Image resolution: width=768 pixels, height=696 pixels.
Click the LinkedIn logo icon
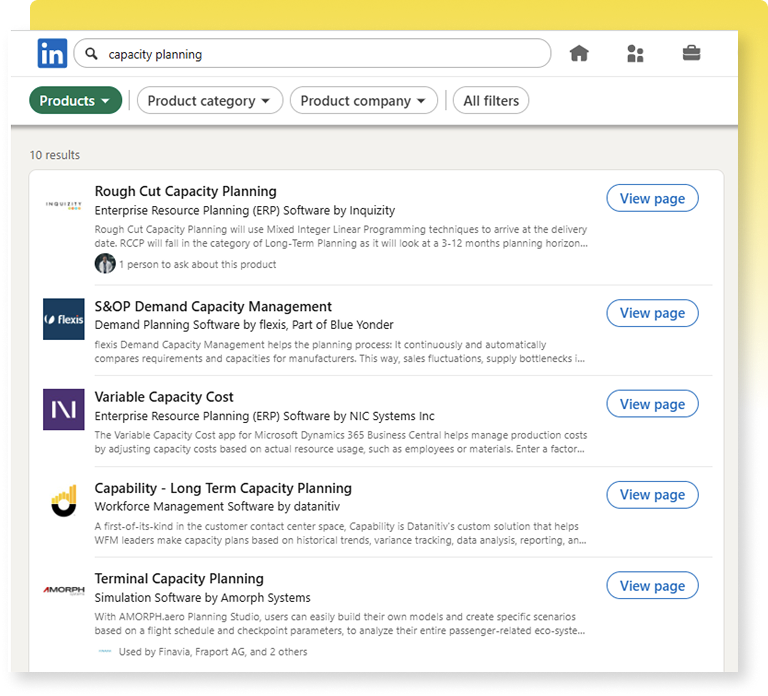pyautogui.click(x=52, y=53)
